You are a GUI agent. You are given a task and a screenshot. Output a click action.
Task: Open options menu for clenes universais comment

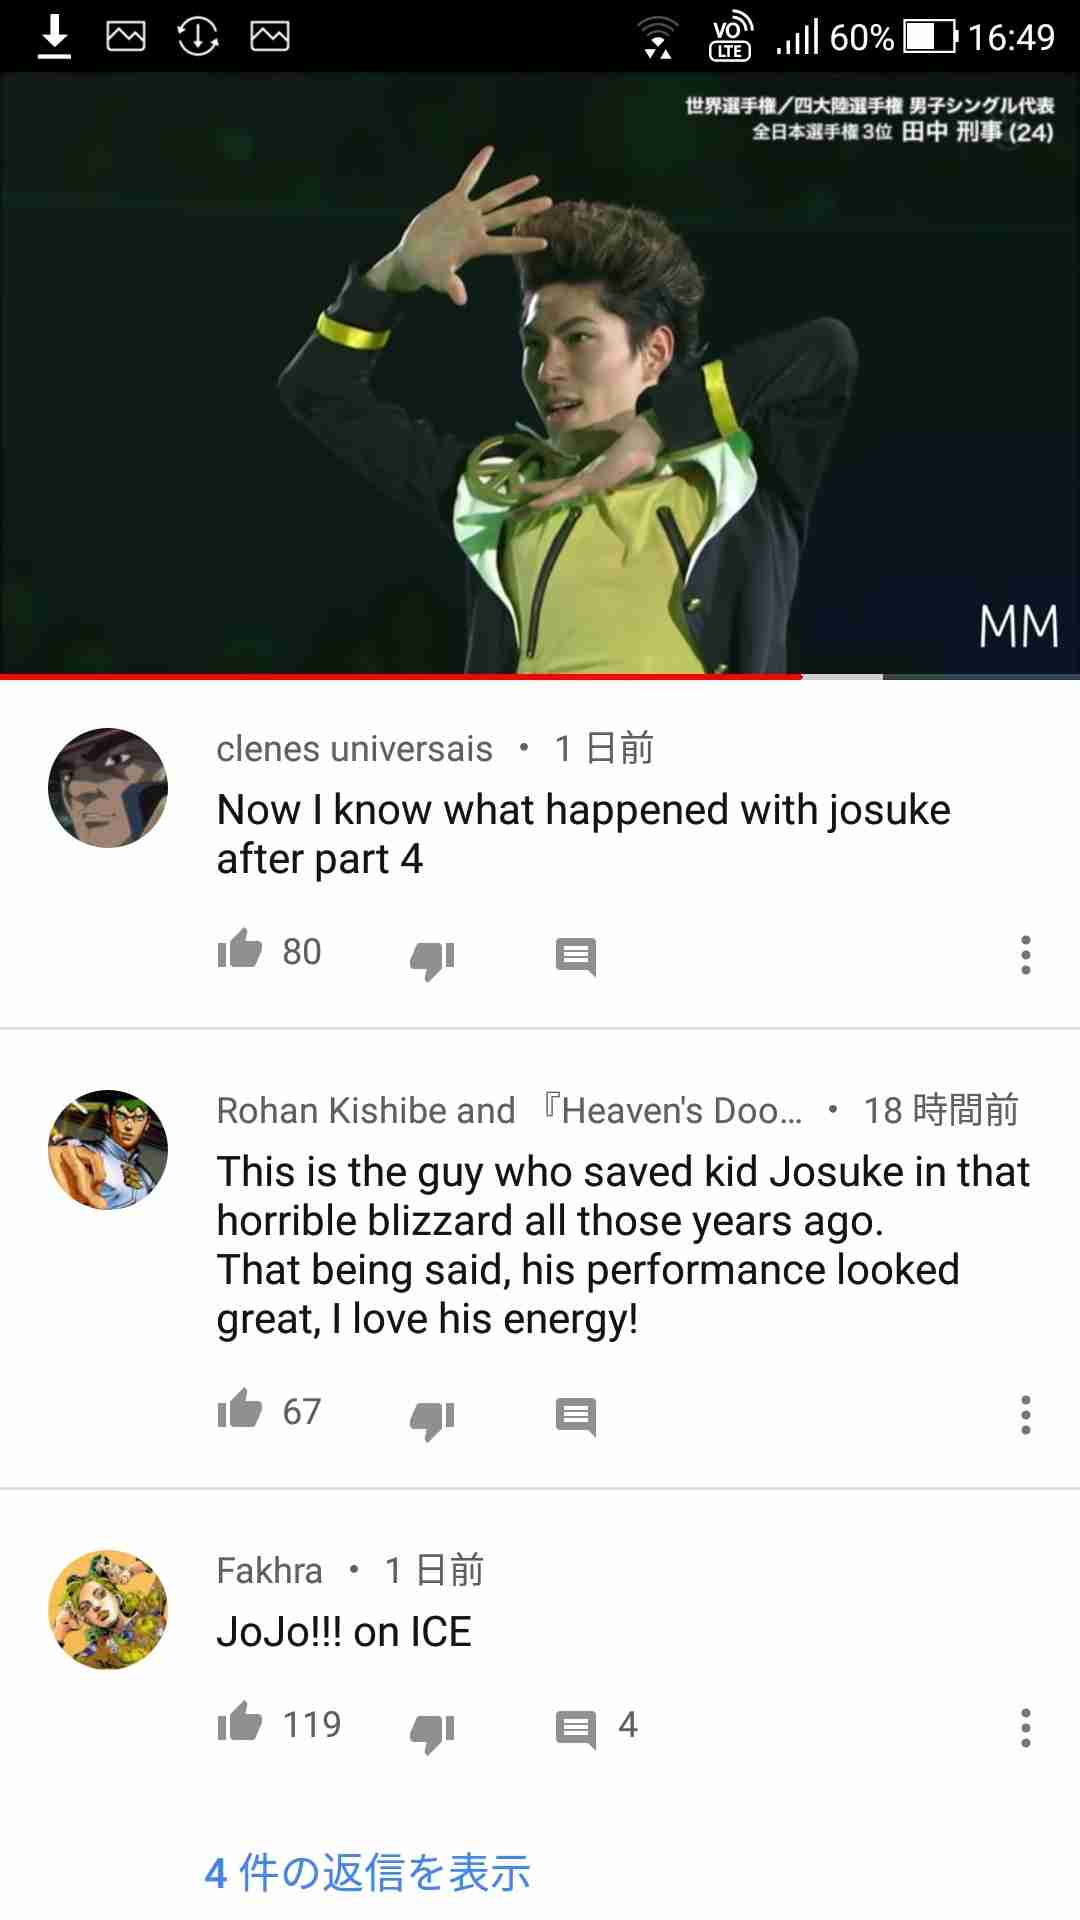1025,955
